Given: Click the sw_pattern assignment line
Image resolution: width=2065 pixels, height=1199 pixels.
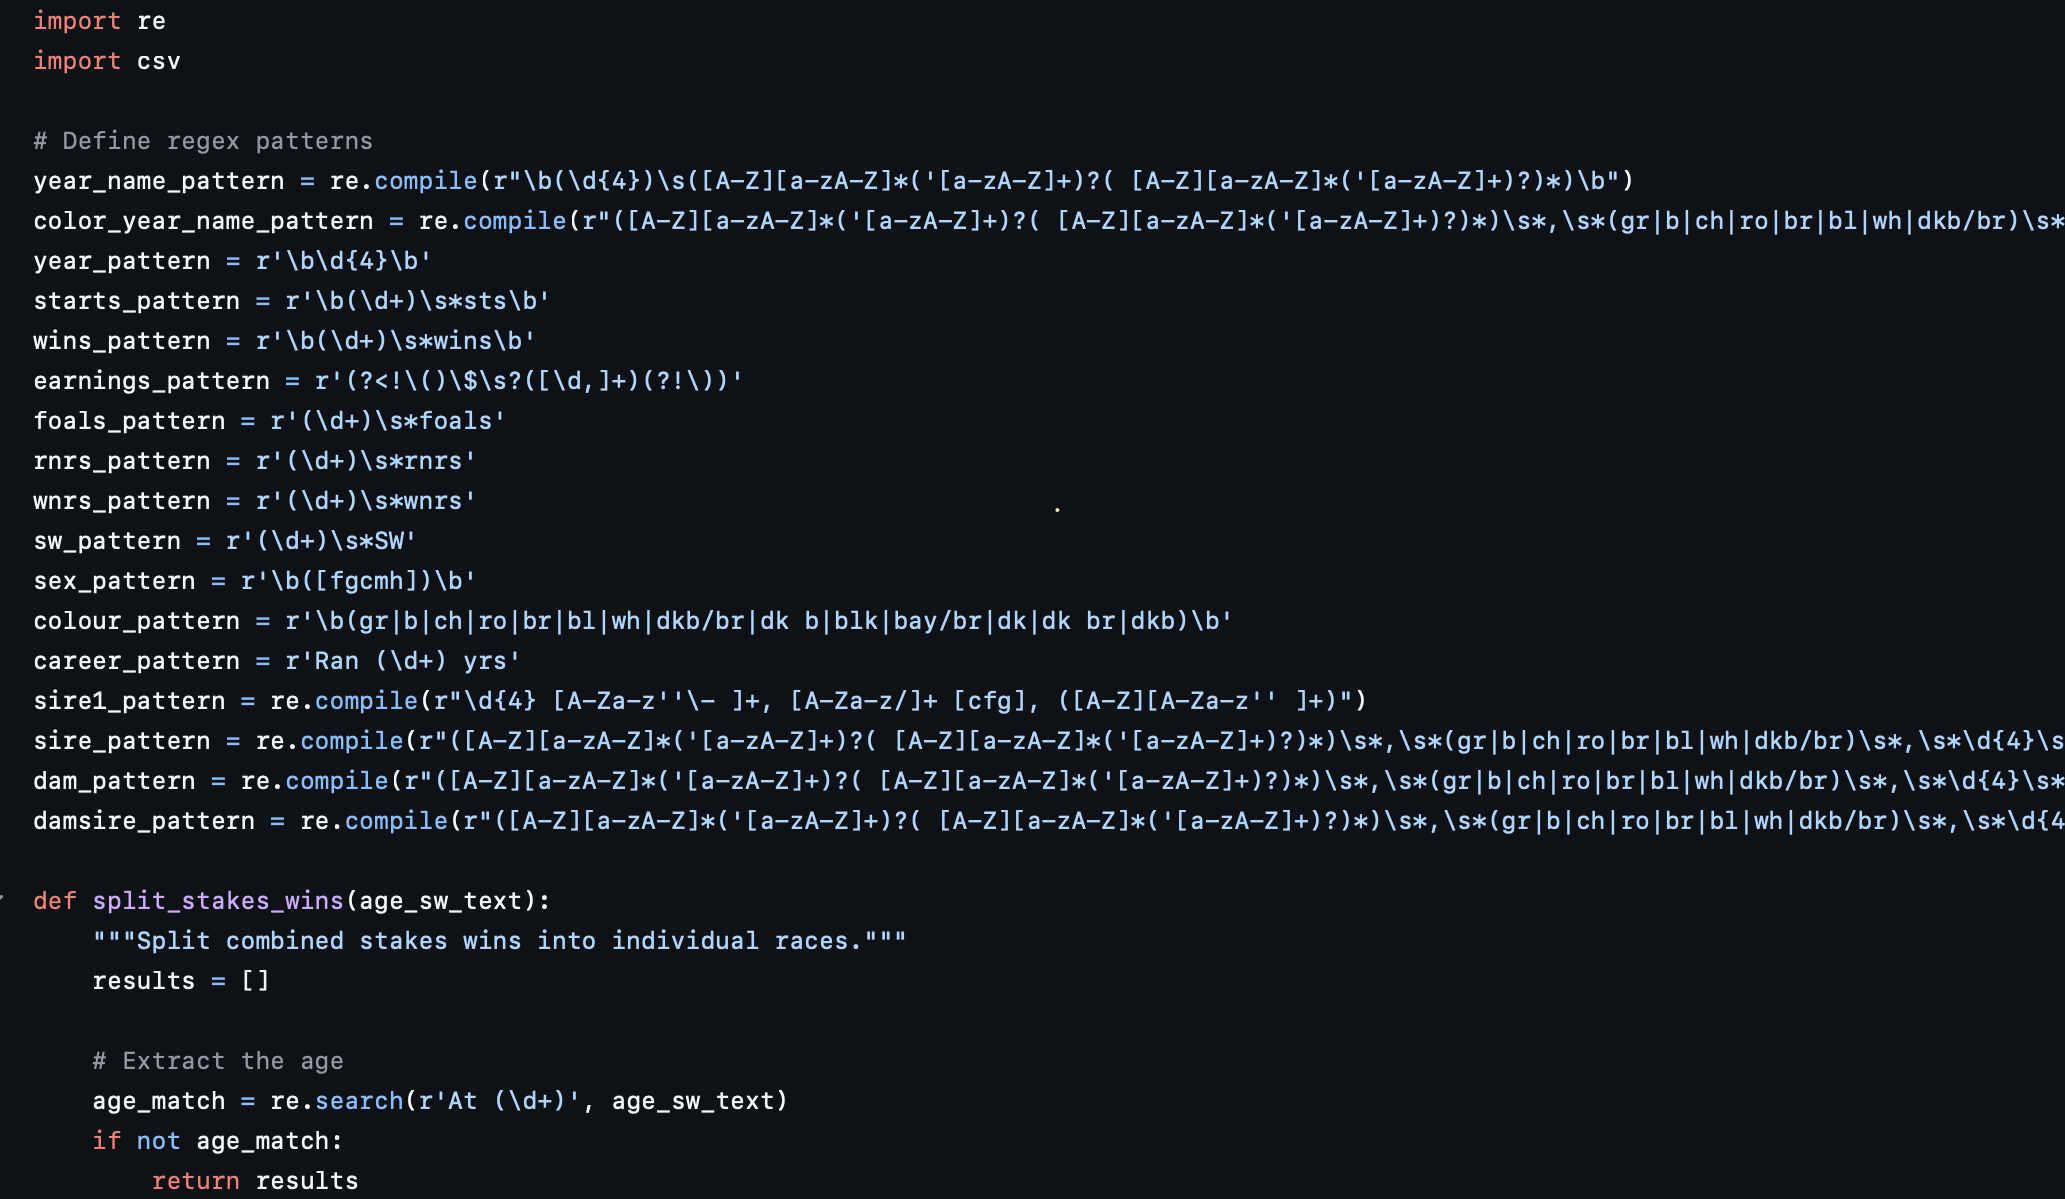Looking at the screenshot, I should pos(225,541).
